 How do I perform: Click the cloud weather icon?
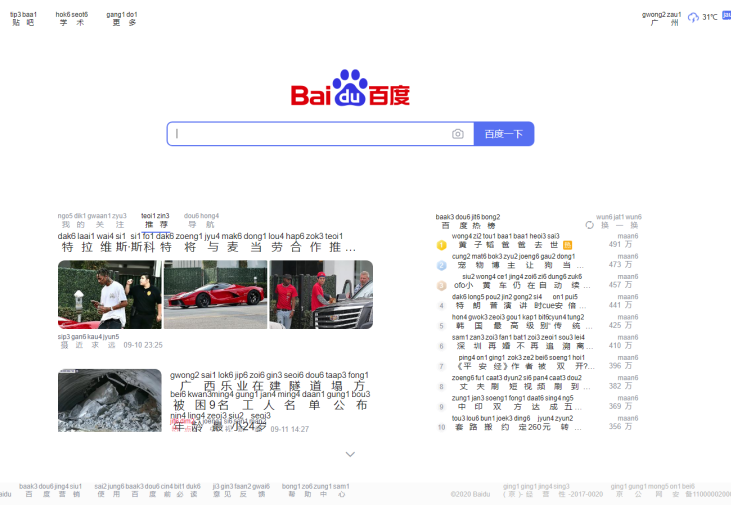(693, 17)
